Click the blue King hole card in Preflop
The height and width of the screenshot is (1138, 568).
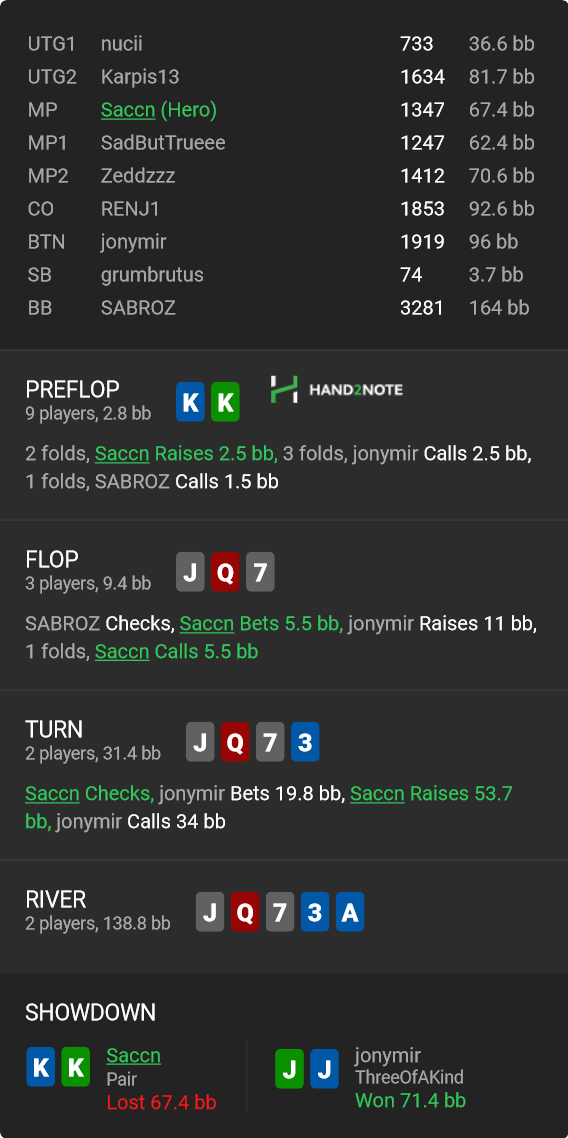(190, 402)
